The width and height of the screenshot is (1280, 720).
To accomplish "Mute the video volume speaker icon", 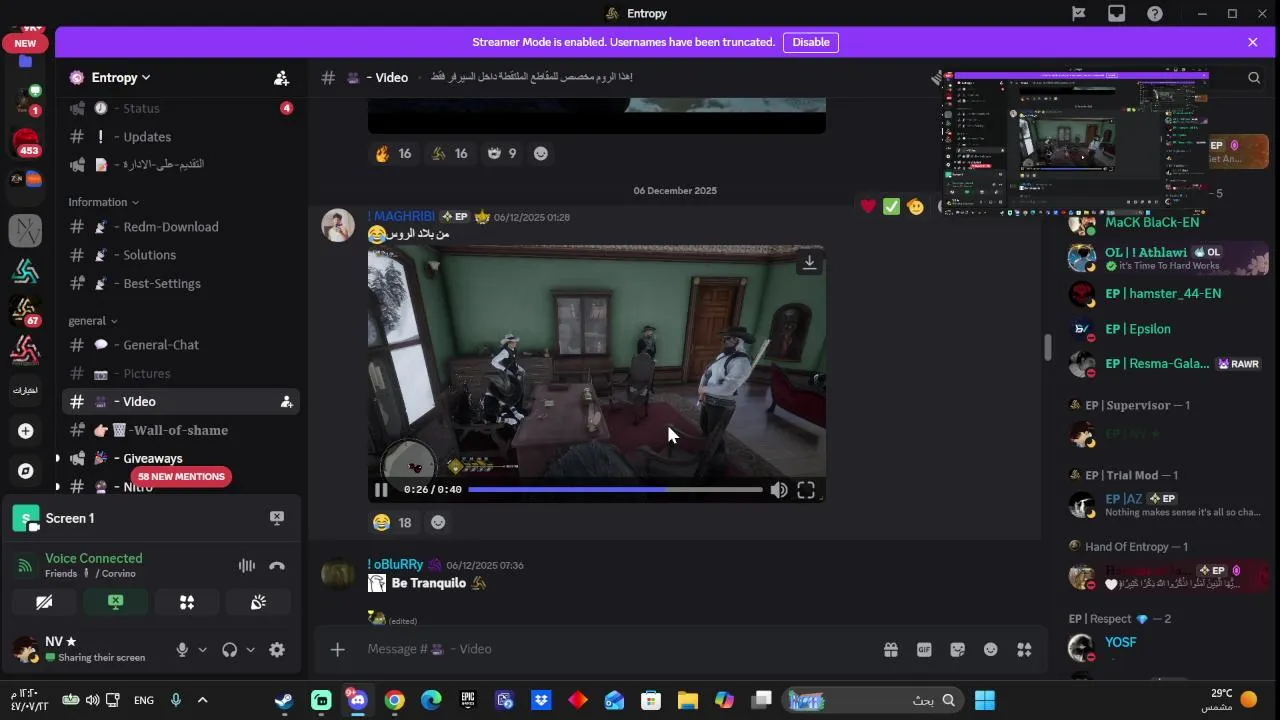I will point(779,490).
